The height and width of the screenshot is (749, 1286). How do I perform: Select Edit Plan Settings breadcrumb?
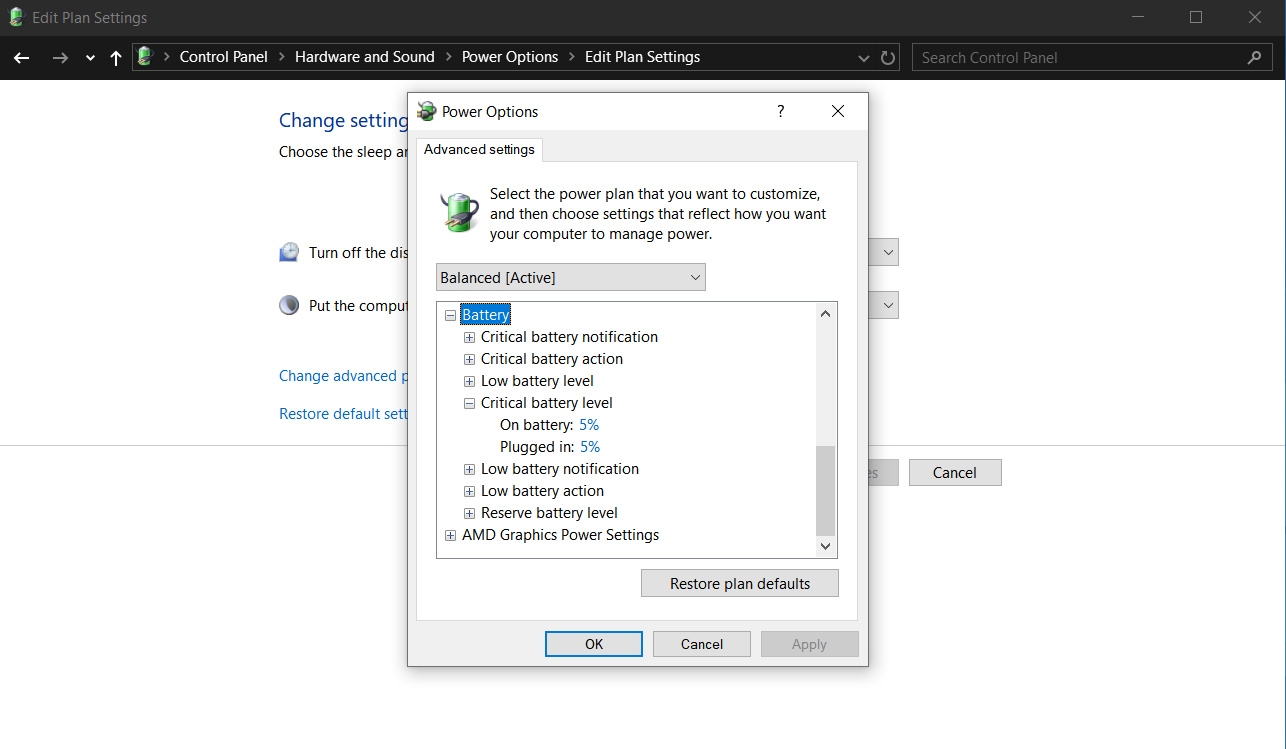click(642, 57)
